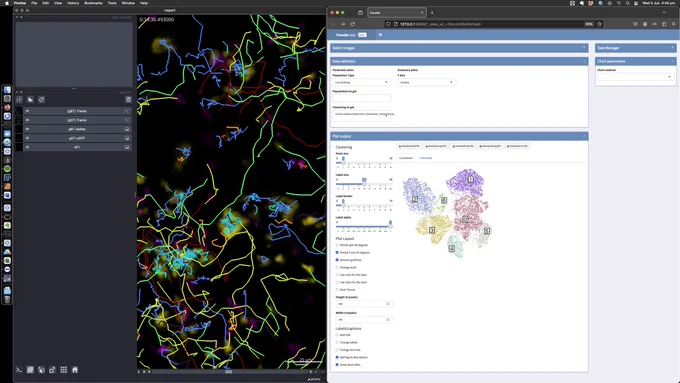
Task: Enable the Change labels checkbox
Action: coord(337,343)
